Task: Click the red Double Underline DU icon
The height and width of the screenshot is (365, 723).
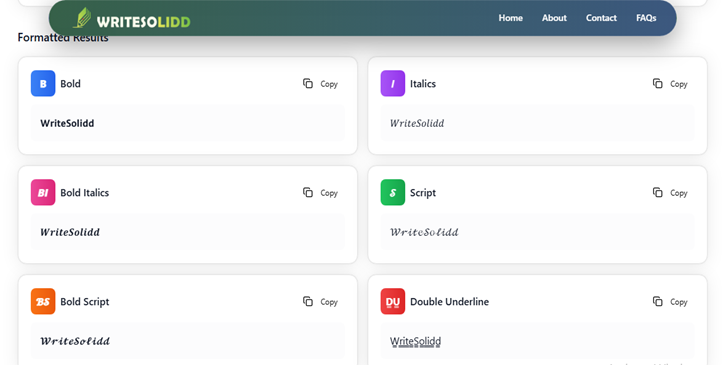Action: [x=393, y=301]
